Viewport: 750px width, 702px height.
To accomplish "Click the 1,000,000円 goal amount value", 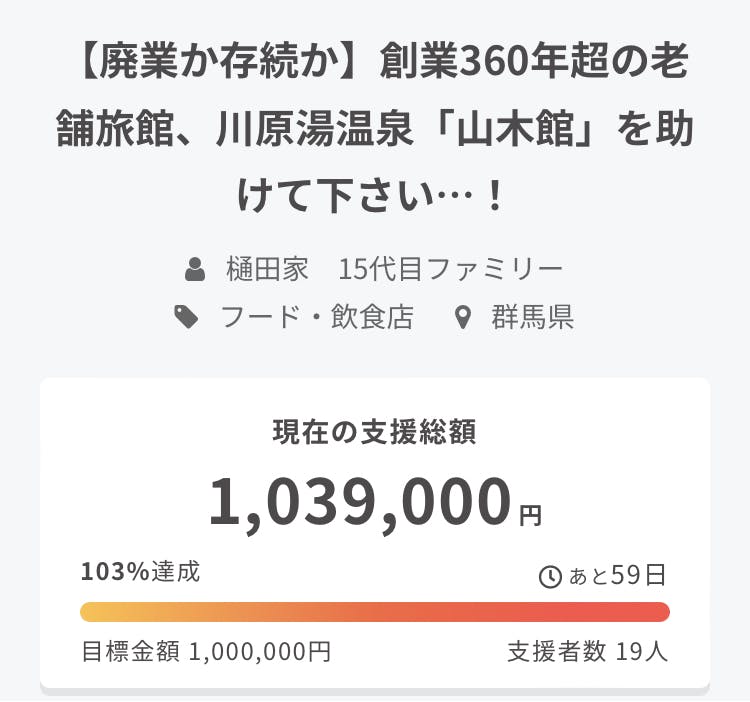I will (259, 652).
